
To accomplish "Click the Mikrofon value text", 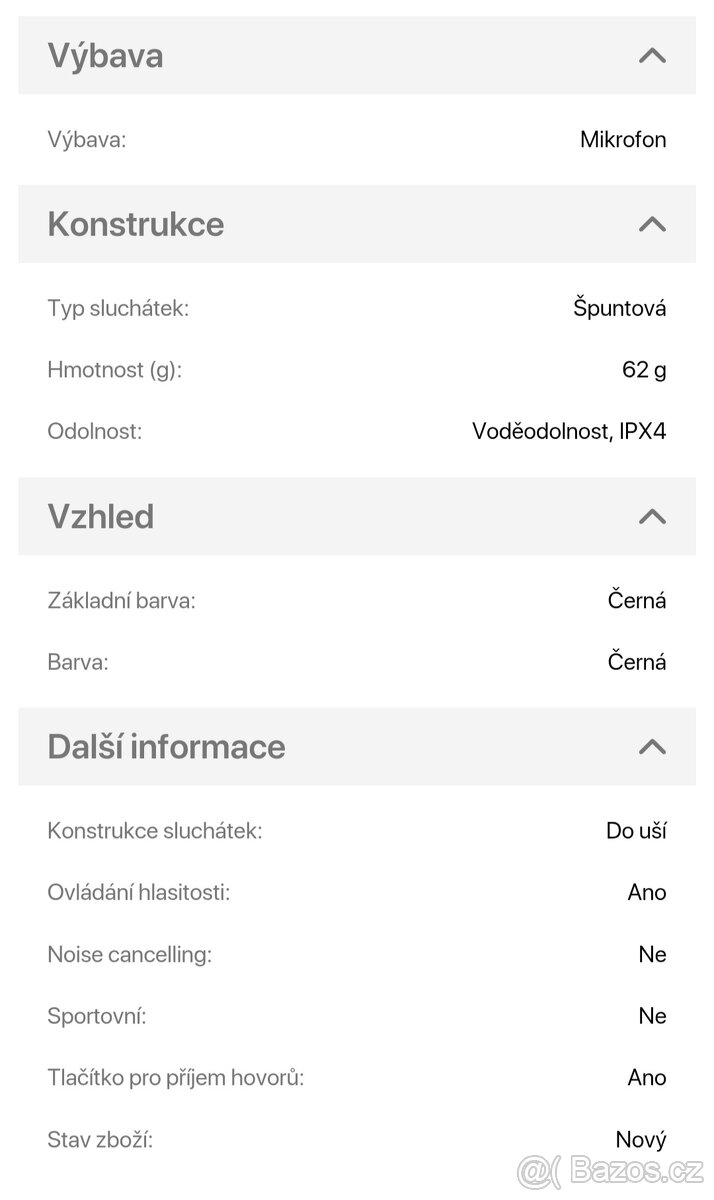I will coord(623,139).
